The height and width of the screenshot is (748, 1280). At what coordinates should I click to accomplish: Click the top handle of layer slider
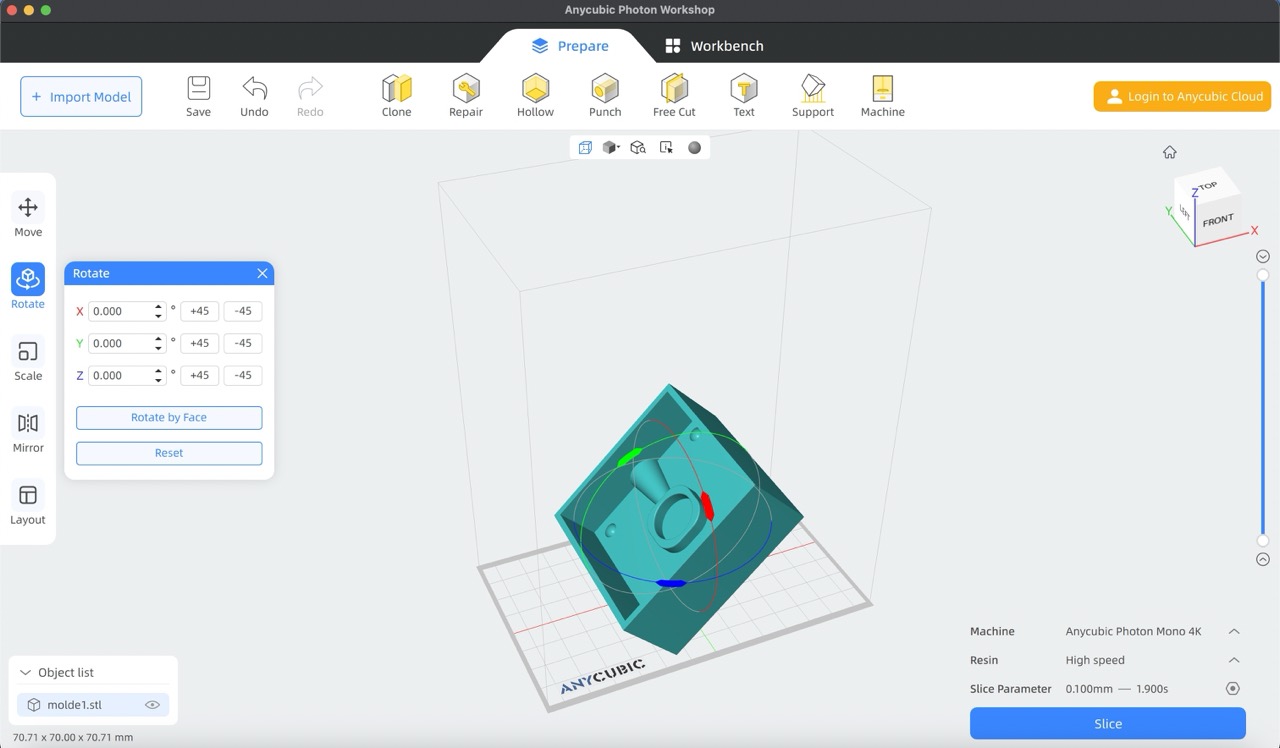(1262, 275)
